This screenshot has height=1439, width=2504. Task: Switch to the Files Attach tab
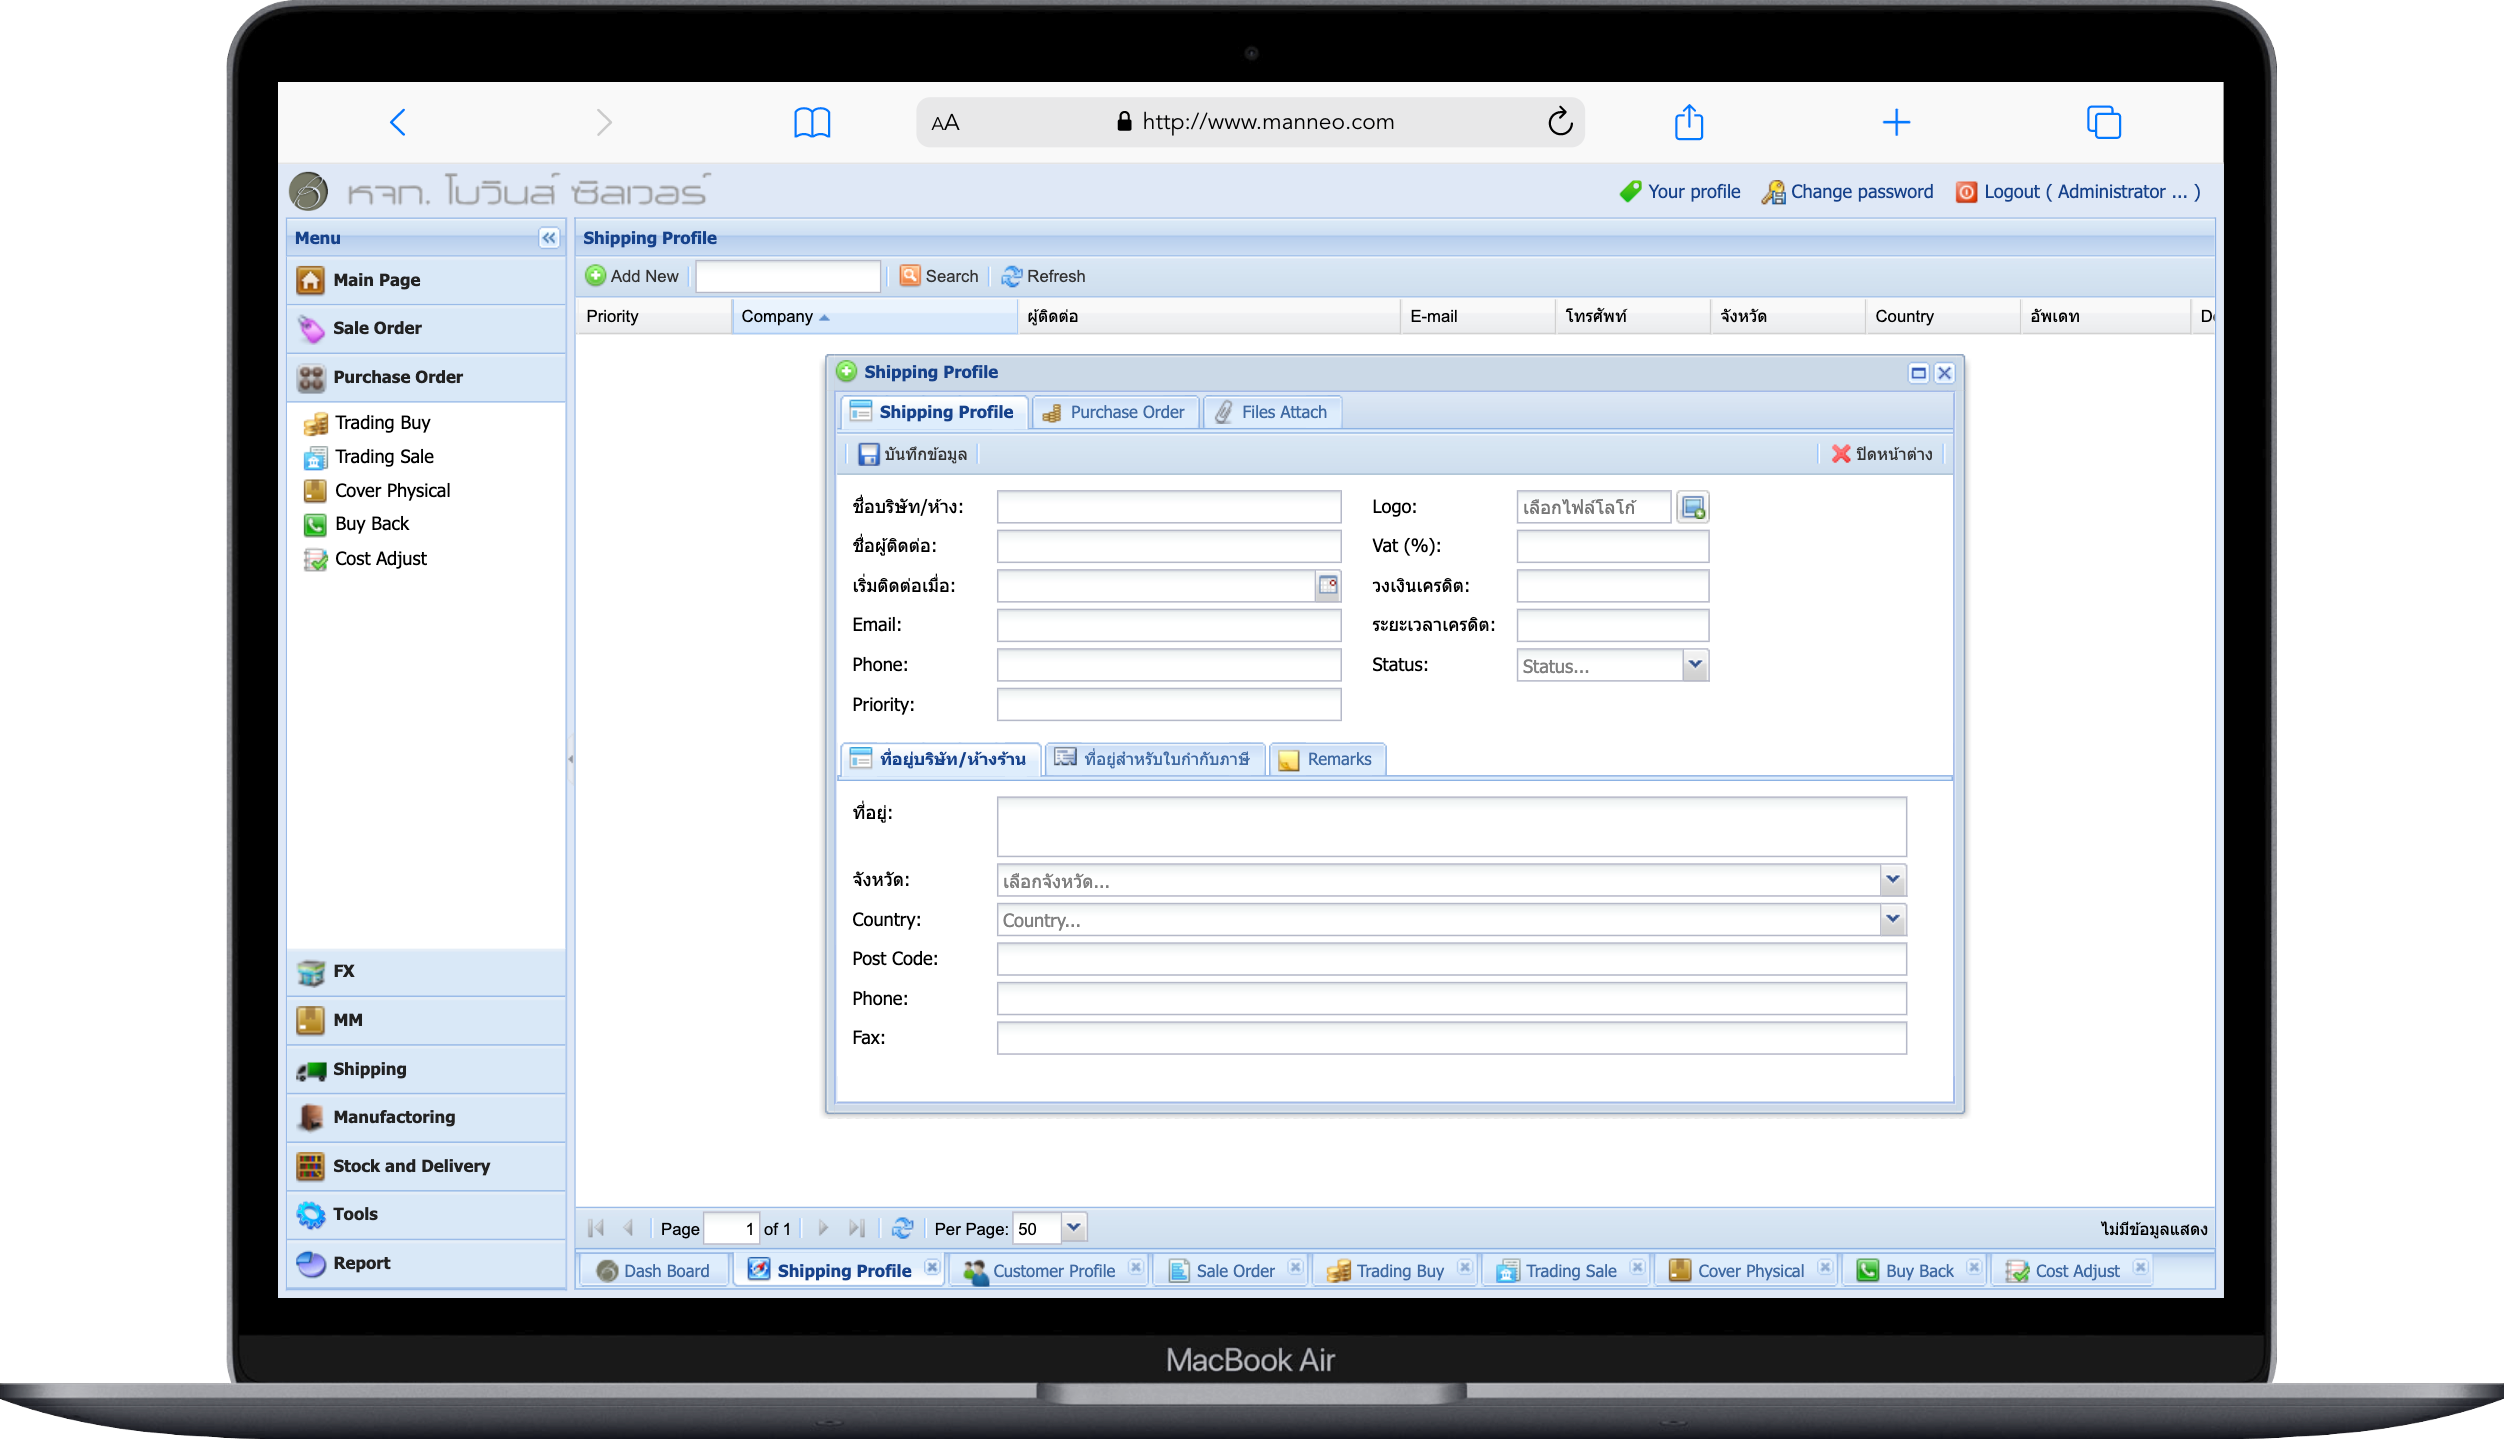[x=1272, y=412]
